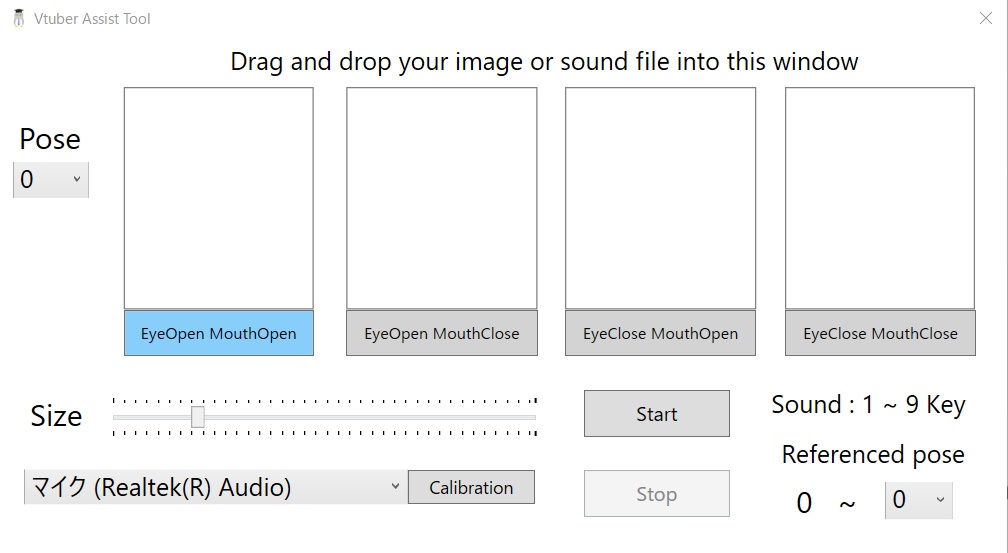
Task: Click the image slot above EyeClose MouthOpen
Action: [x=660, y=198]
